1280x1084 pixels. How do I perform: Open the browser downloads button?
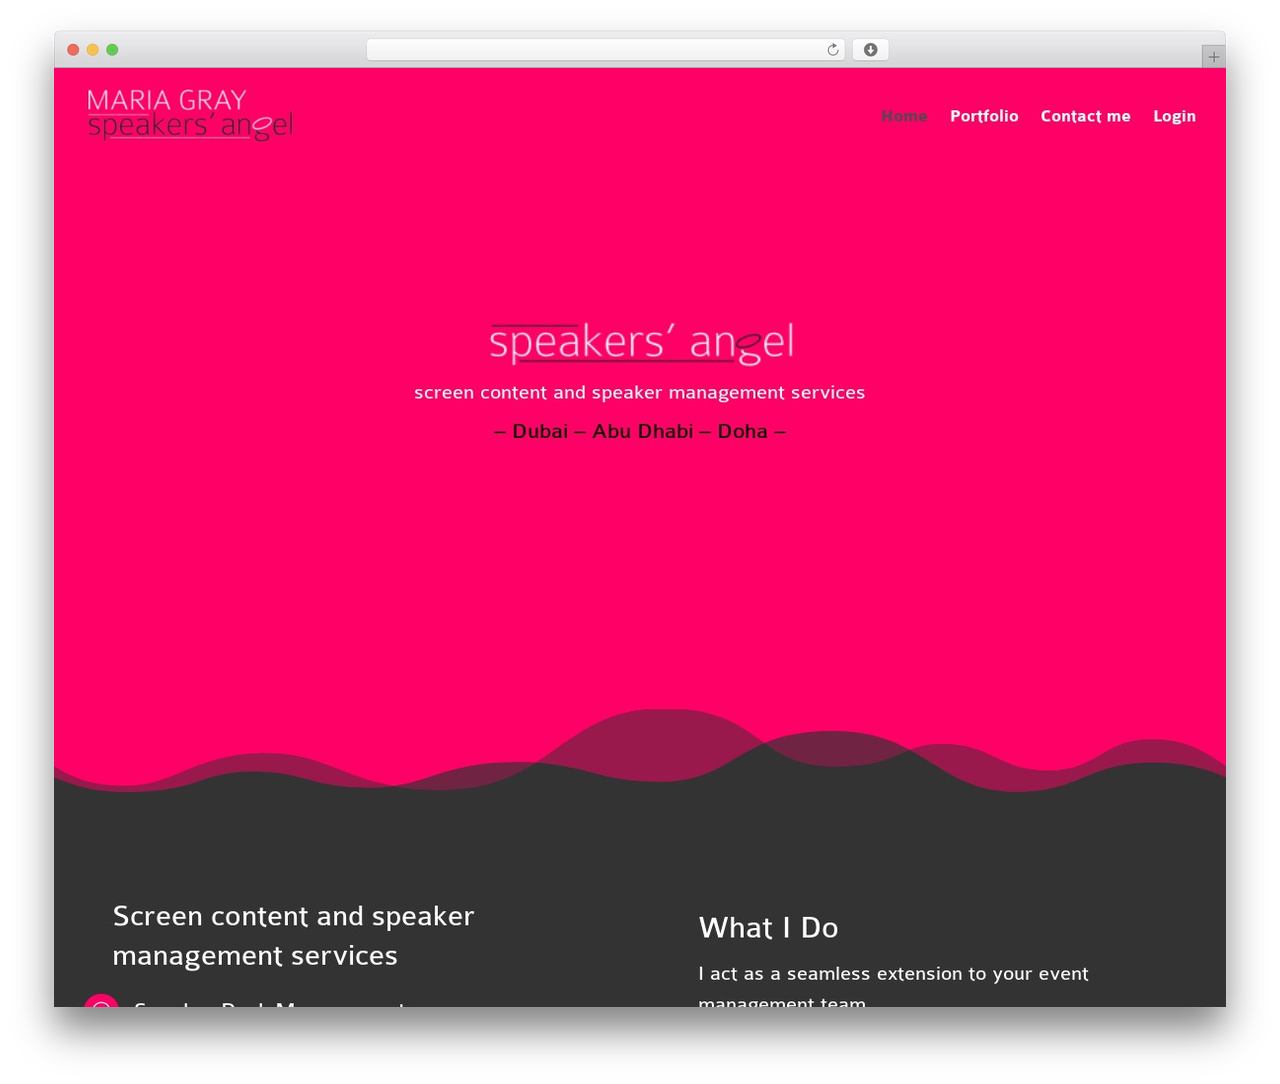[x=870, y=50]
